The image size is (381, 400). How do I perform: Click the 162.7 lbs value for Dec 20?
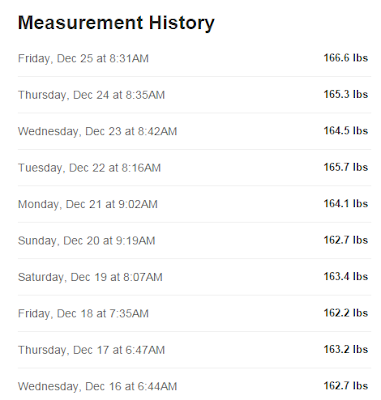(x=346, y=240)
